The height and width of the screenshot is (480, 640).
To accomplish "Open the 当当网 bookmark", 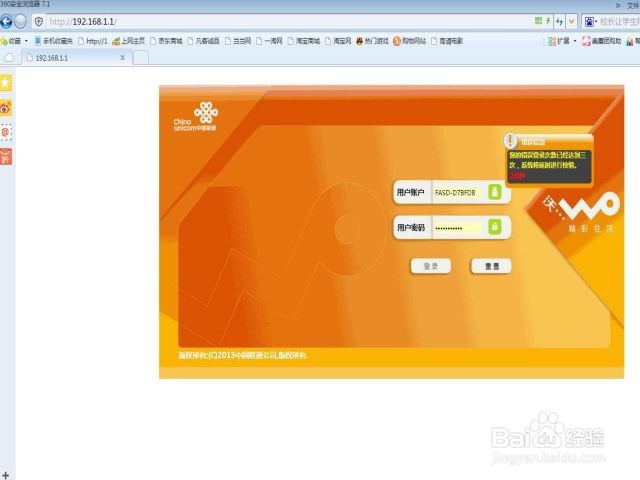I will pyautogui.click(x=238, y=41).
